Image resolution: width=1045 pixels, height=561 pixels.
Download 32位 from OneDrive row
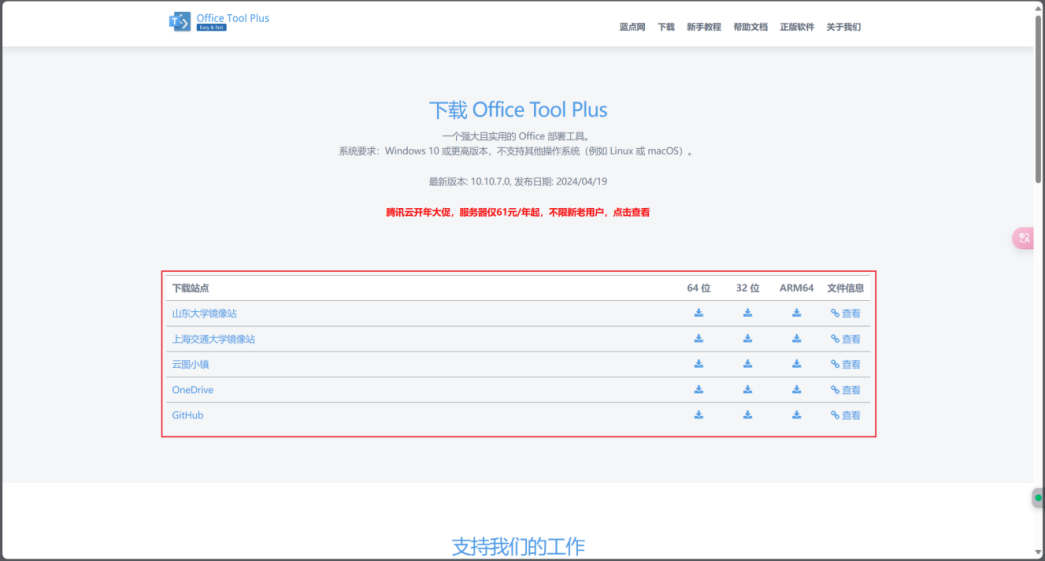click(748, 390)
